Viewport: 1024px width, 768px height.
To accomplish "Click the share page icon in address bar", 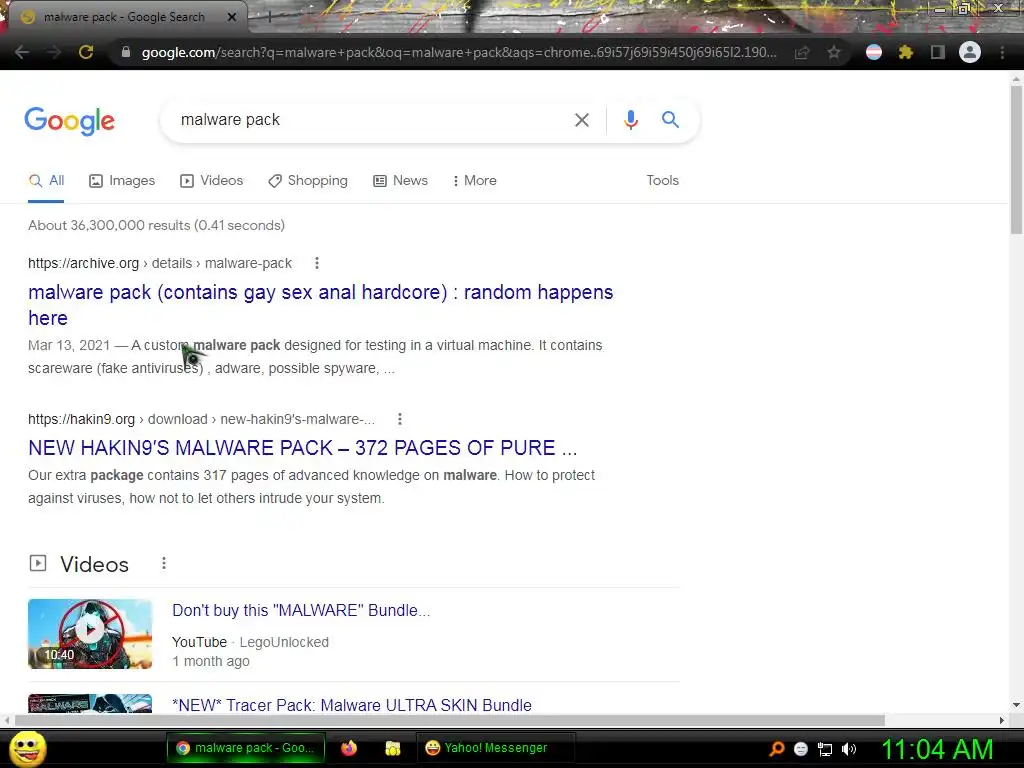I will 802,52.
